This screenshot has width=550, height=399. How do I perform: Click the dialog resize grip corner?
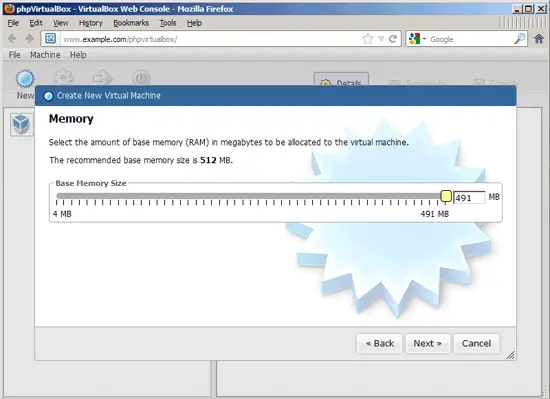[511, 355]
